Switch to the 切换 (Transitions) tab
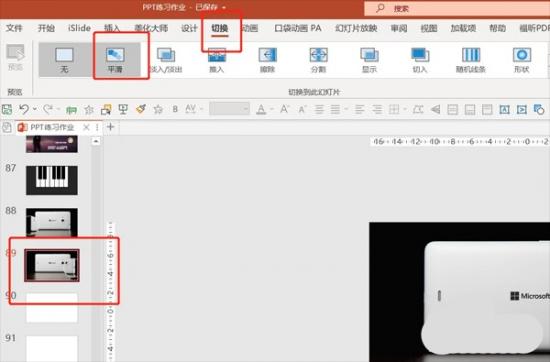 (x=220, y=28)
